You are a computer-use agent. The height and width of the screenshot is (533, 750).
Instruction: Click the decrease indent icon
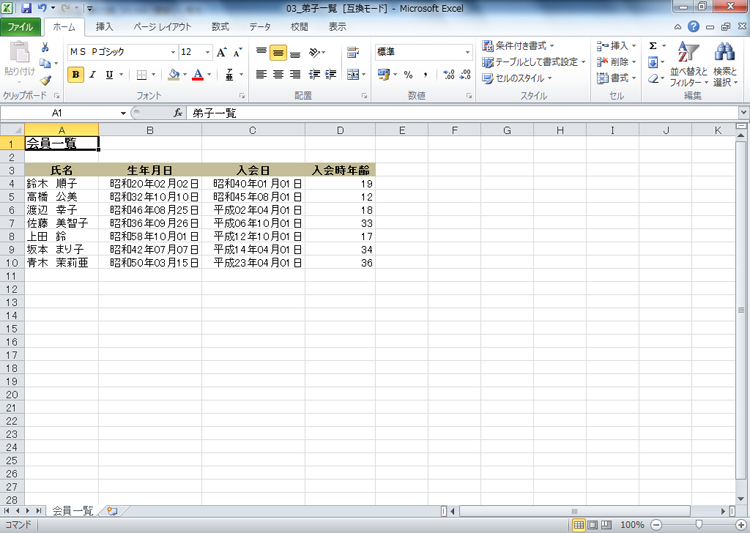tap(314, 75)
